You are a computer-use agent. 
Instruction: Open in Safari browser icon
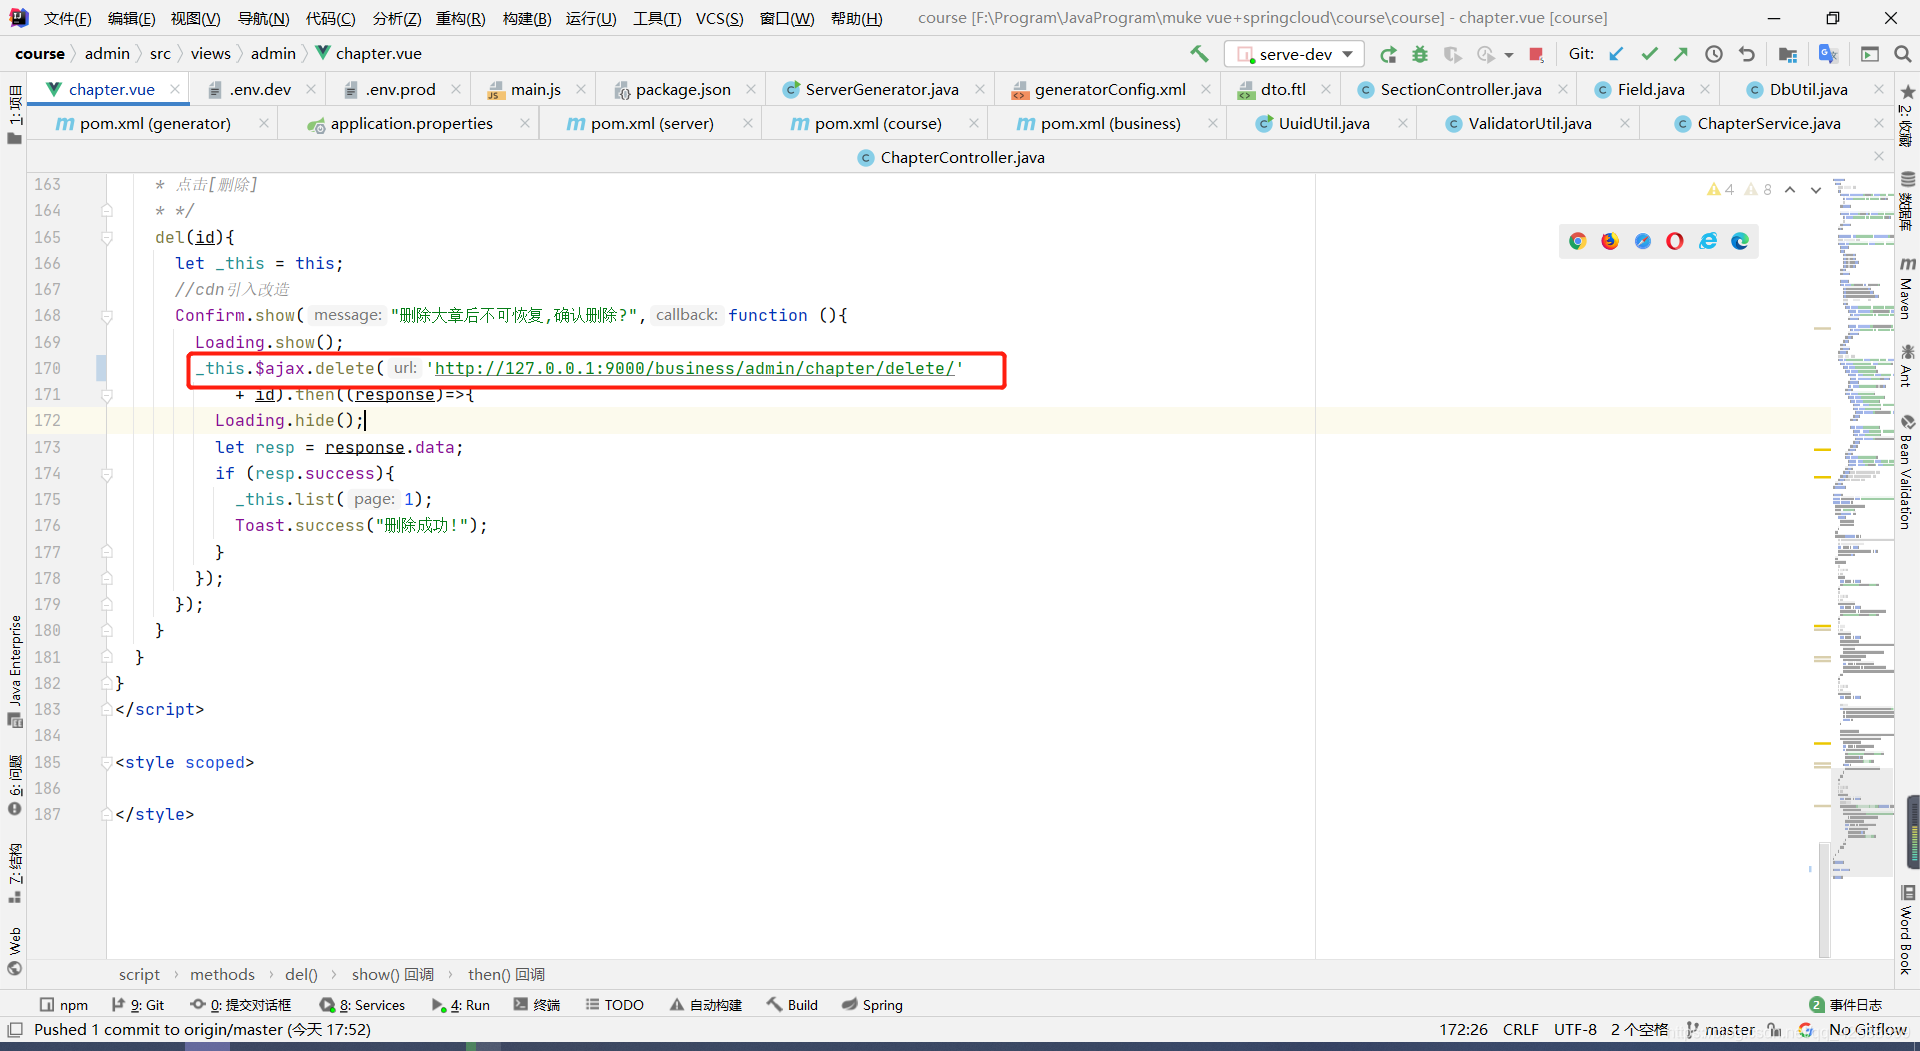point(1643,241)
